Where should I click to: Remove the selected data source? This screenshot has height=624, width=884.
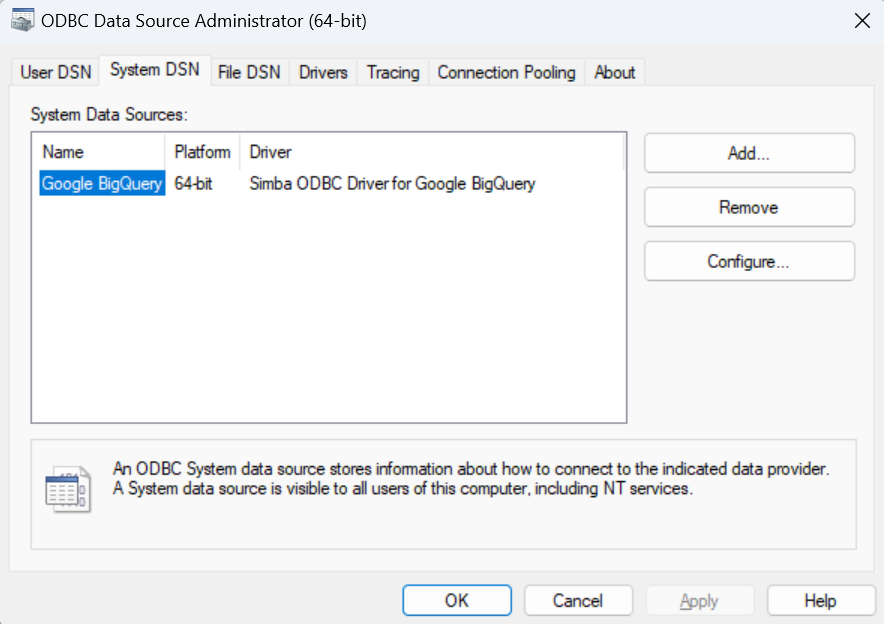tap(749, 207)
